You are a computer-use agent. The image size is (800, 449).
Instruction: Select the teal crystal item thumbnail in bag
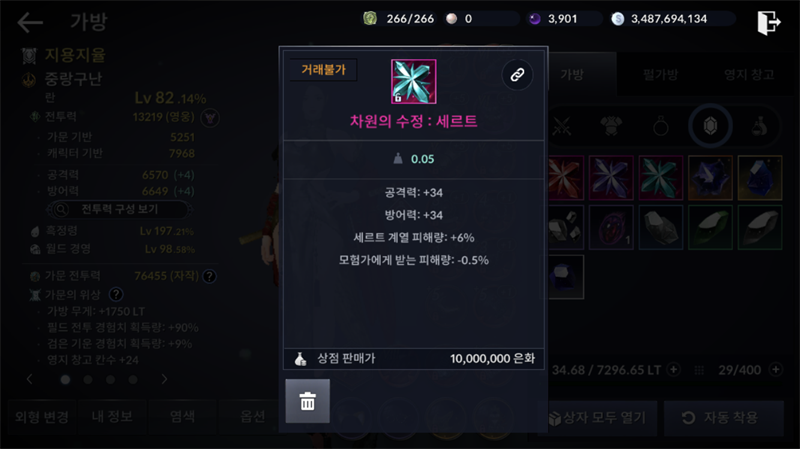tap(660, 178)
